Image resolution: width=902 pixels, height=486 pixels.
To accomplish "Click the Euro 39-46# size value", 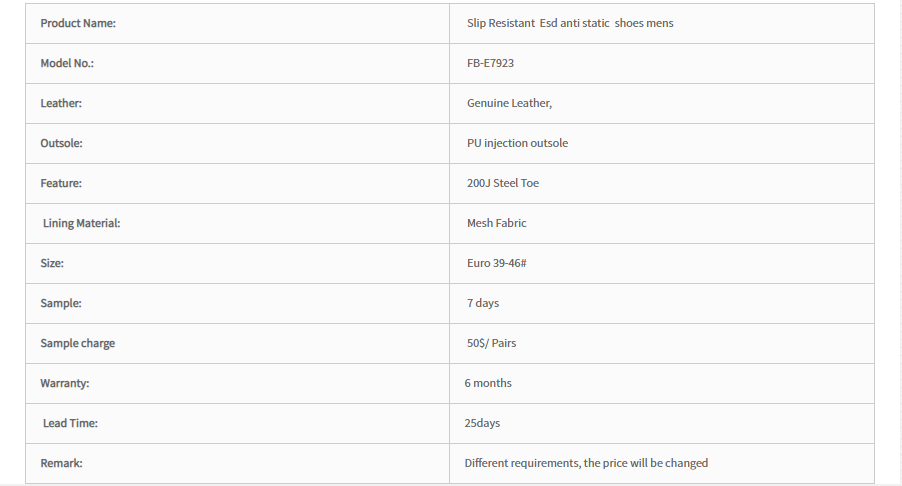I will tap(496, 263).
